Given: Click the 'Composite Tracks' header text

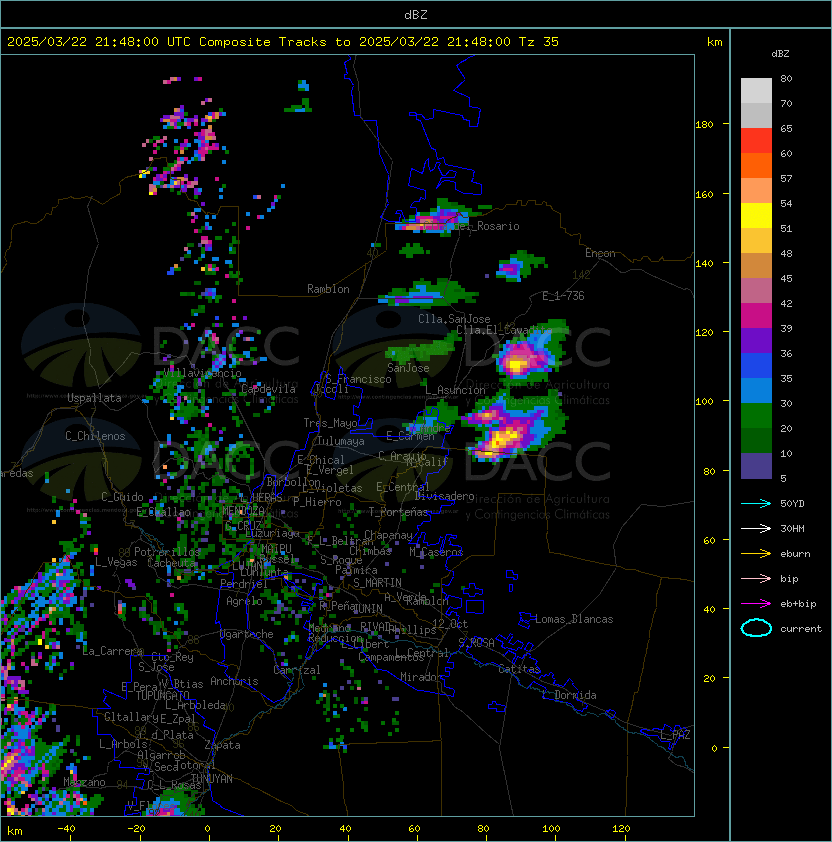Looking at the screenshot, I should (263, 42).
